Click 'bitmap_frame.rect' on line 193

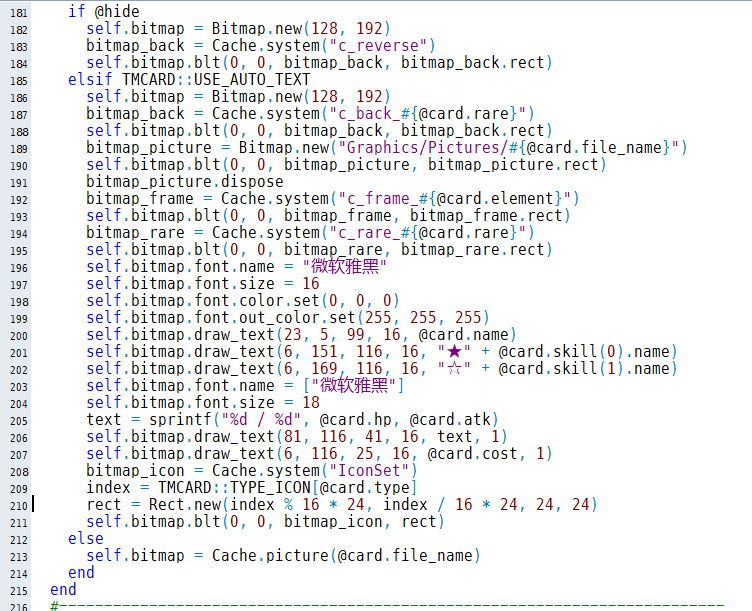(x=486, y=216)
